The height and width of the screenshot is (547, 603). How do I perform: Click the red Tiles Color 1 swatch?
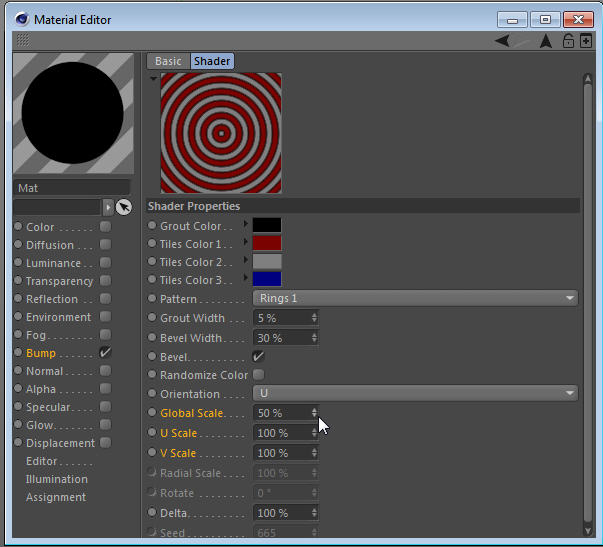(x=267, y=243)
